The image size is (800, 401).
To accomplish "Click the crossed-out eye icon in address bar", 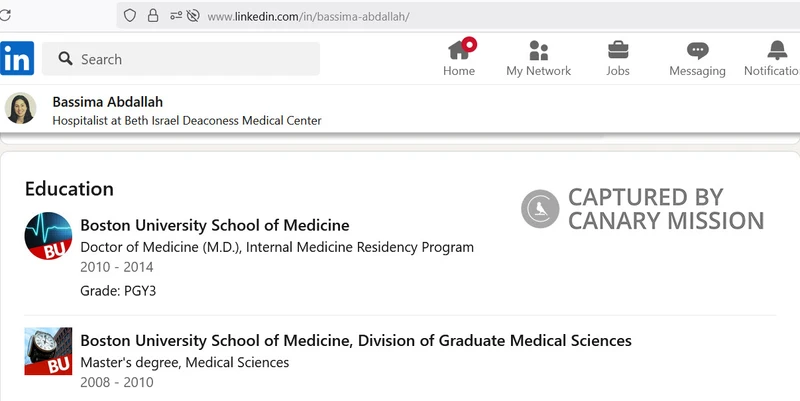I will pos(194,15).
